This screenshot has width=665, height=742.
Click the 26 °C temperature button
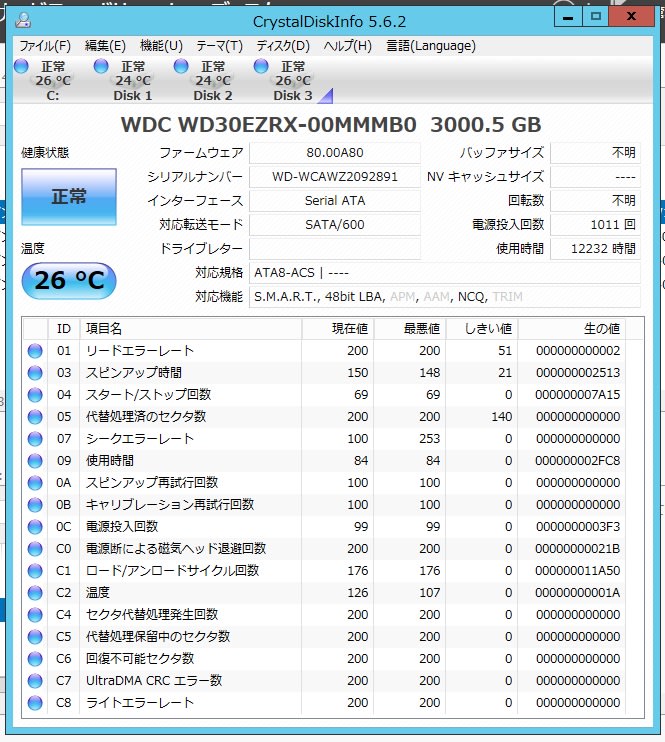69,281
